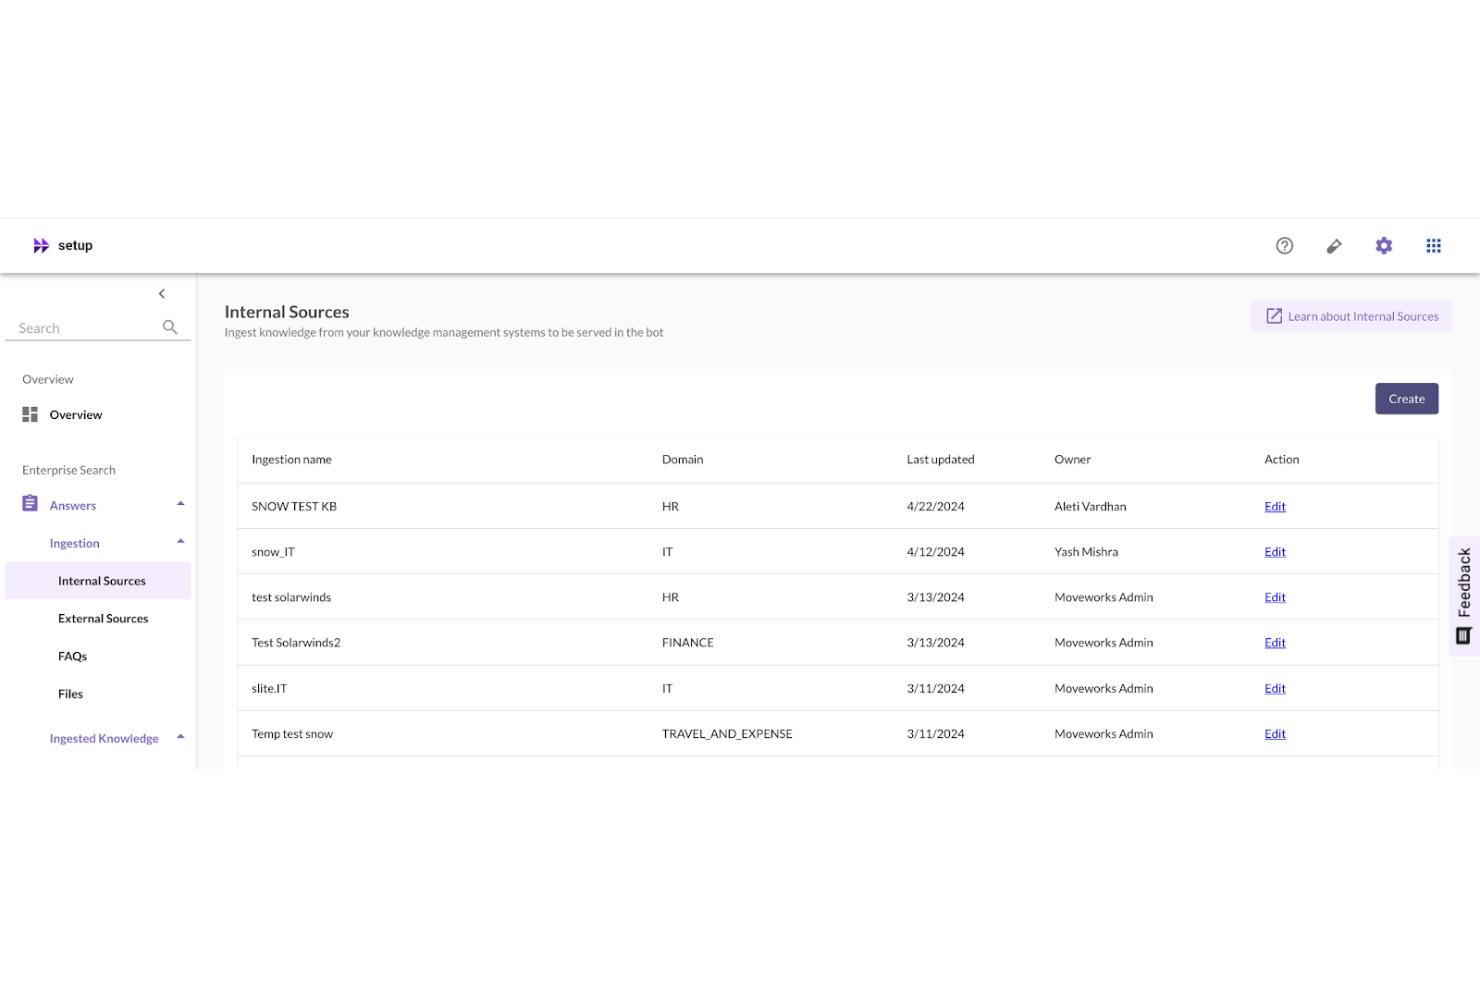Viewport: 1480px width, 987px height.
Task: Click the Moveworks setup logo
Action: [62, 245]
